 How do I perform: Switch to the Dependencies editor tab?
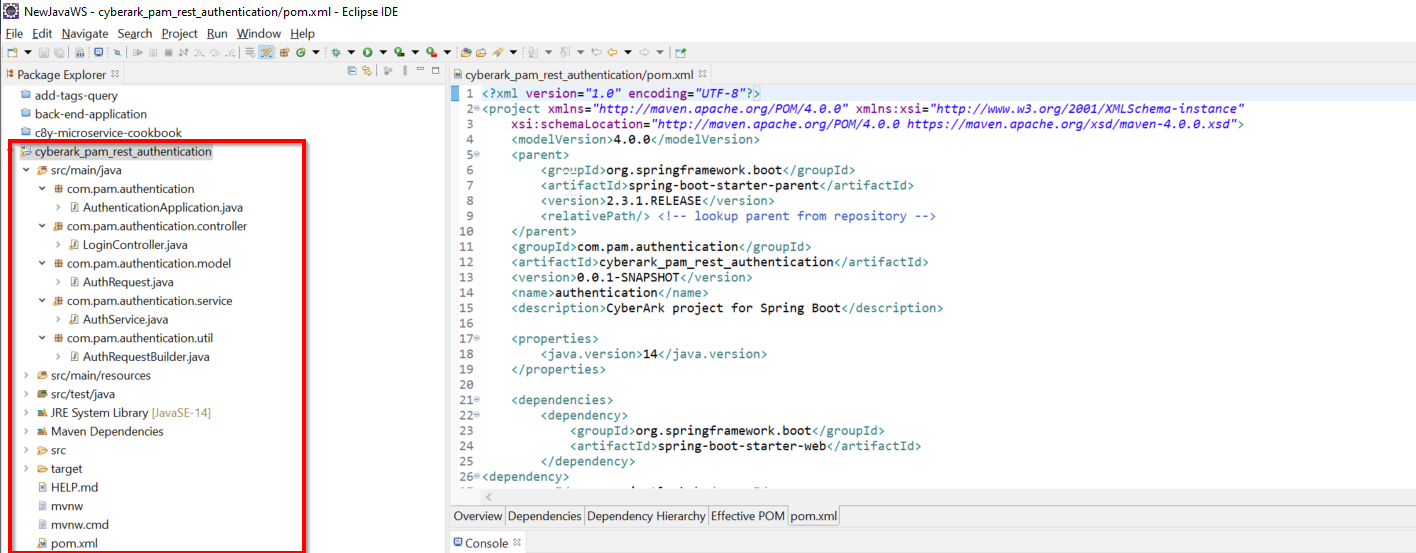tap(544, 516)
